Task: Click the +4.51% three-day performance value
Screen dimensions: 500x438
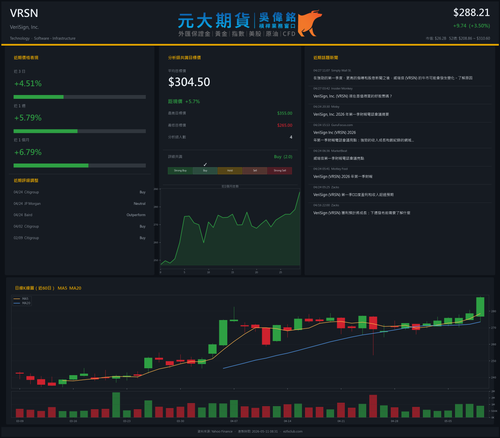Action: 28,83
